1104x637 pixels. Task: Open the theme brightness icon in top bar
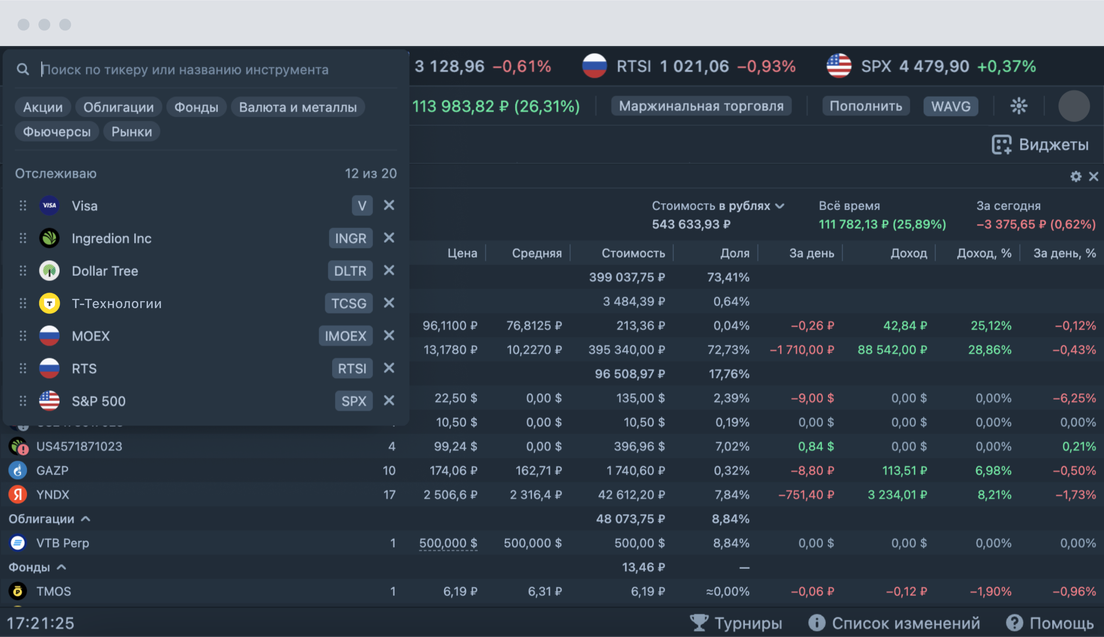click(1019, 106)
